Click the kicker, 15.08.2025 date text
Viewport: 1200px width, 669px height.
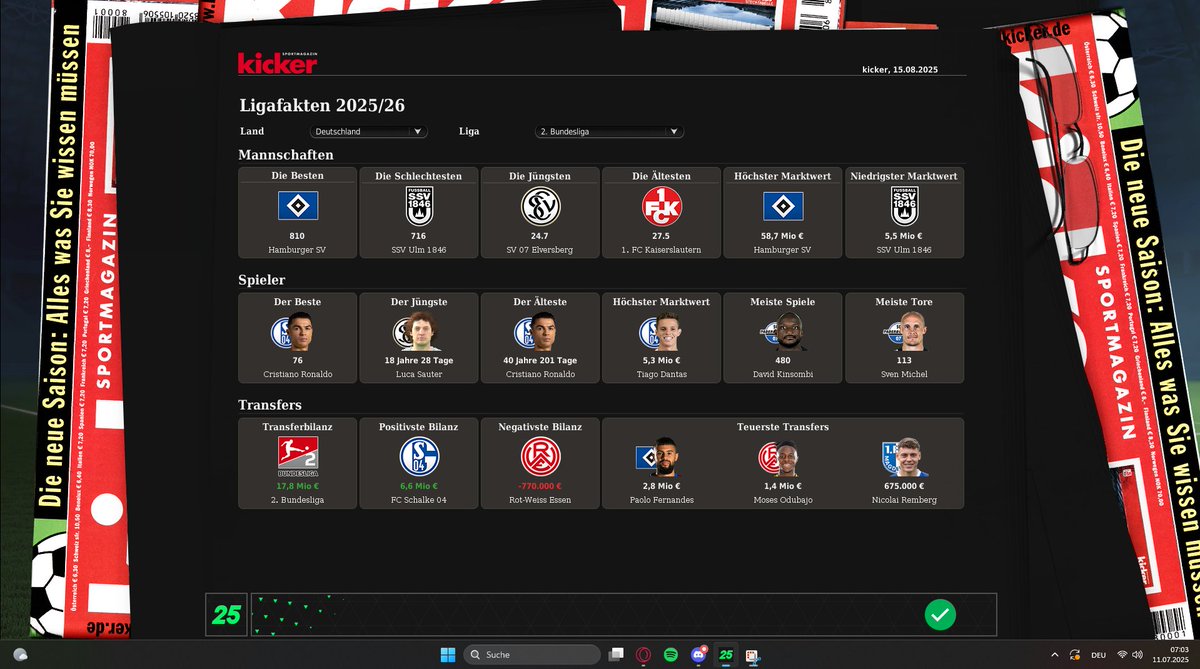coord(900,70)
